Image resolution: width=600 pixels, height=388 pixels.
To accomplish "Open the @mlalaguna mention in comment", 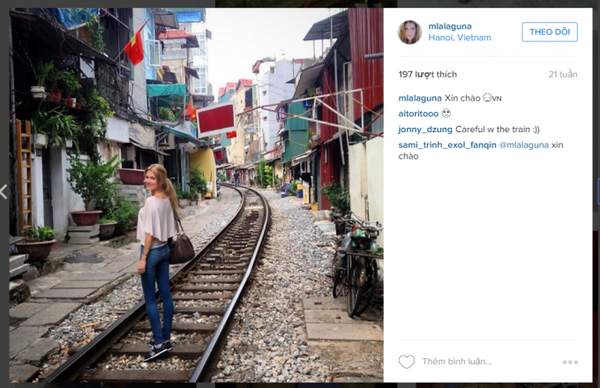I will pos(524,145).
